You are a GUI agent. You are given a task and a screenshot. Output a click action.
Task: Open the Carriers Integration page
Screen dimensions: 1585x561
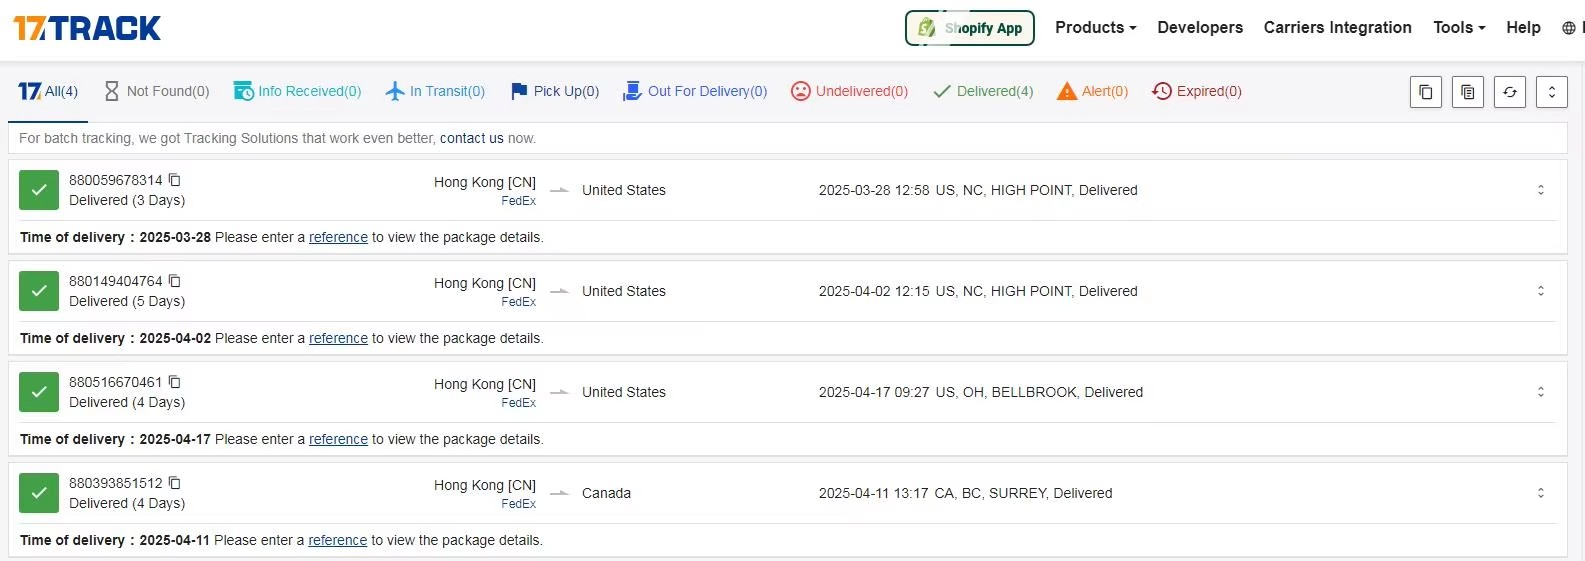[x=1337, y=28]
